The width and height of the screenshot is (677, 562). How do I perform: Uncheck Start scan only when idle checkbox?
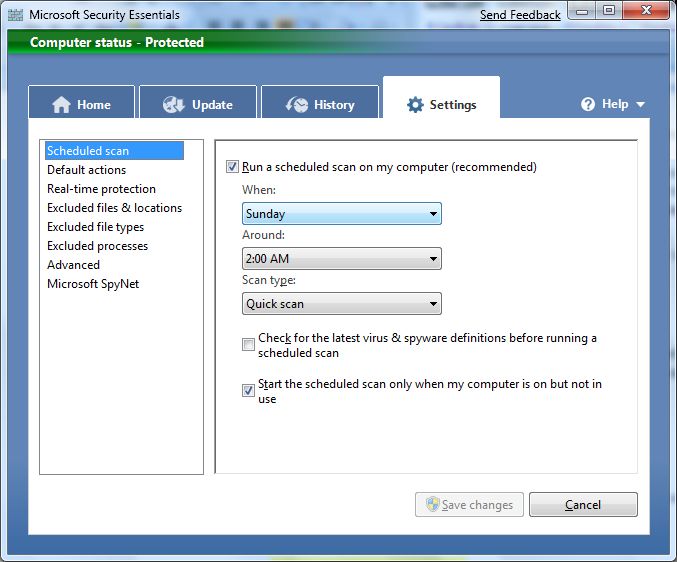click(248, 390)
